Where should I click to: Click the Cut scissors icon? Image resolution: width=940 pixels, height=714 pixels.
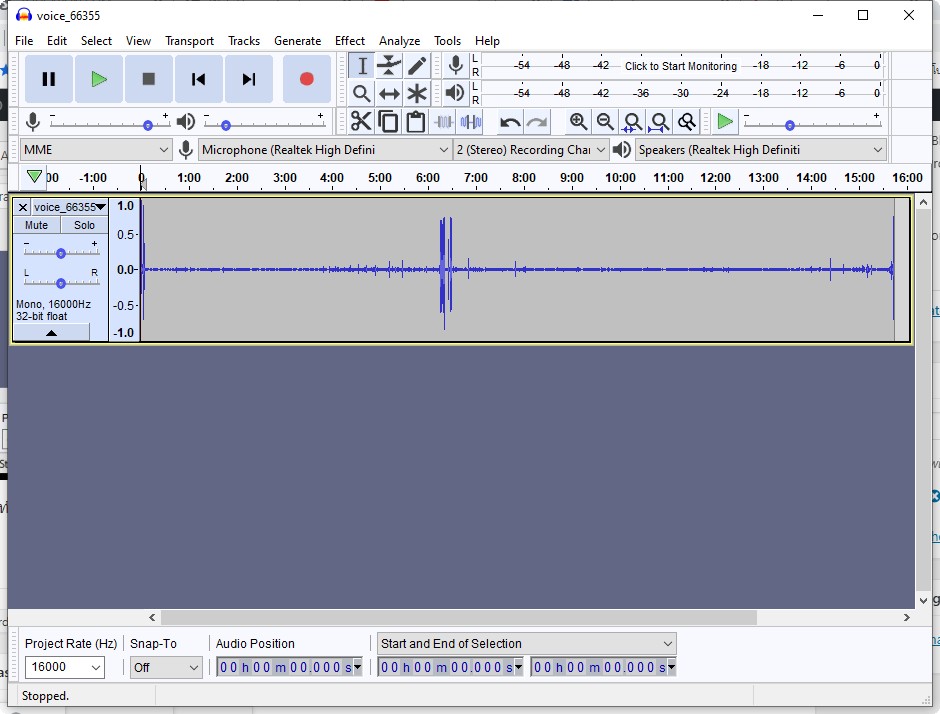point(361,122)
